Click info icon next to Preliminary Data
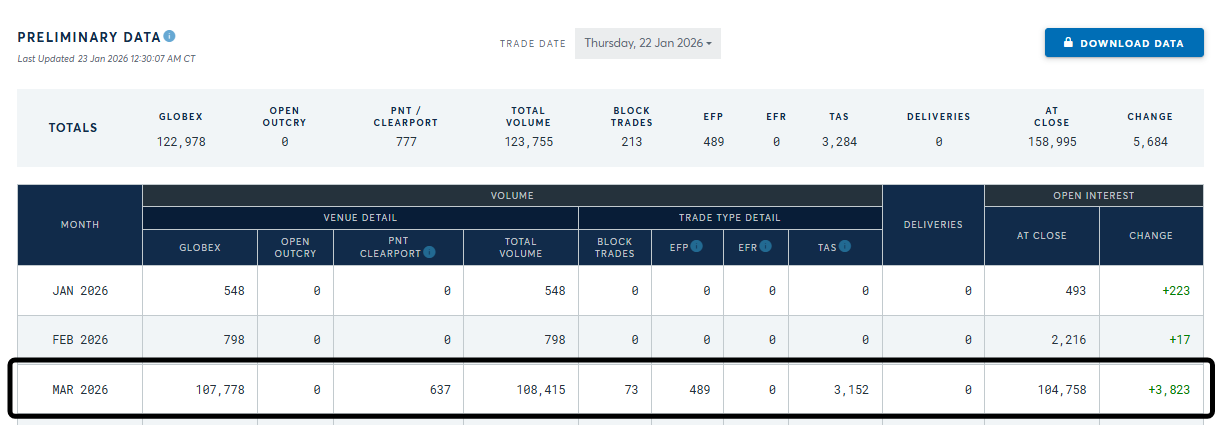 point(169,36)
